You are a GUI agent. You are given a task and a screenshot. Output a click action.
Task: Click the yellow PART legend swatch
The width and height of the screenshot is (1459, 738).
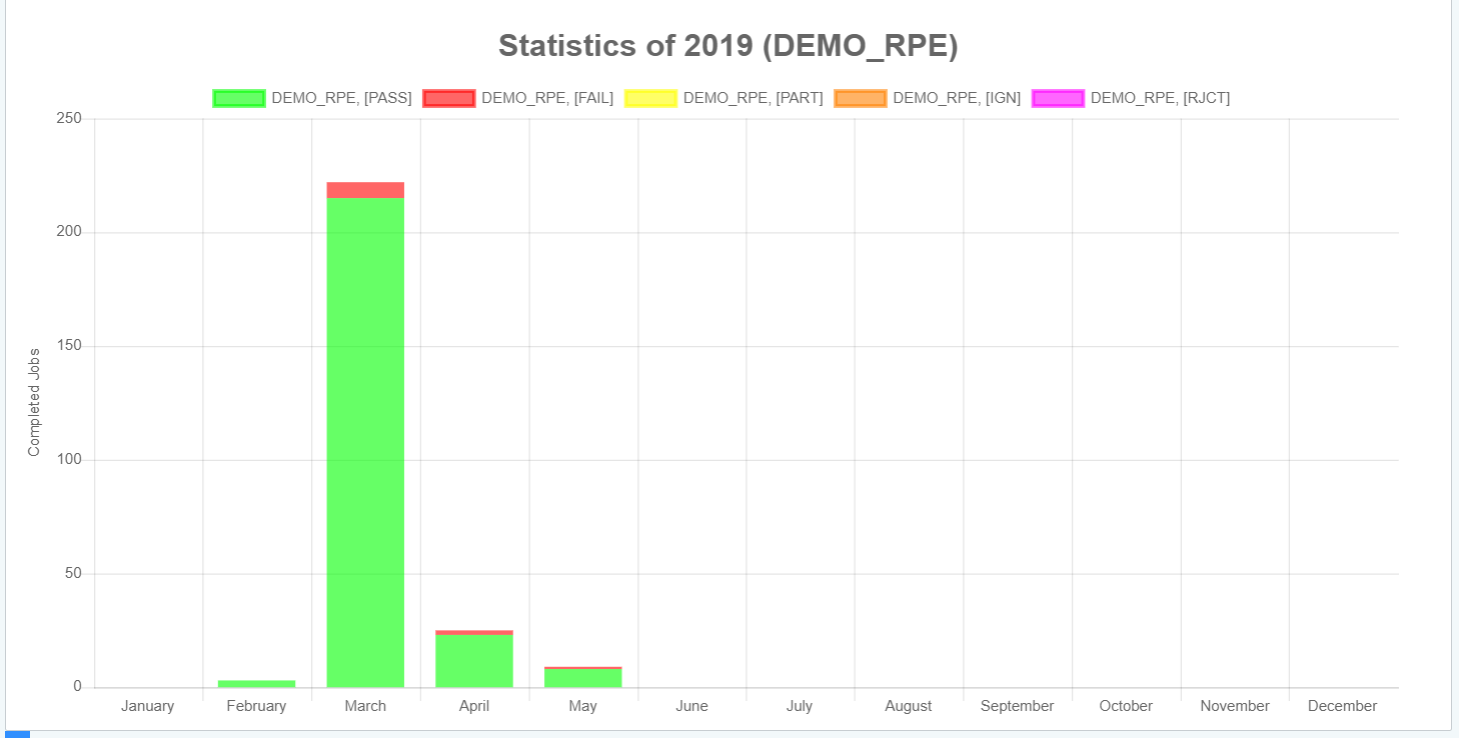[650, 98]
